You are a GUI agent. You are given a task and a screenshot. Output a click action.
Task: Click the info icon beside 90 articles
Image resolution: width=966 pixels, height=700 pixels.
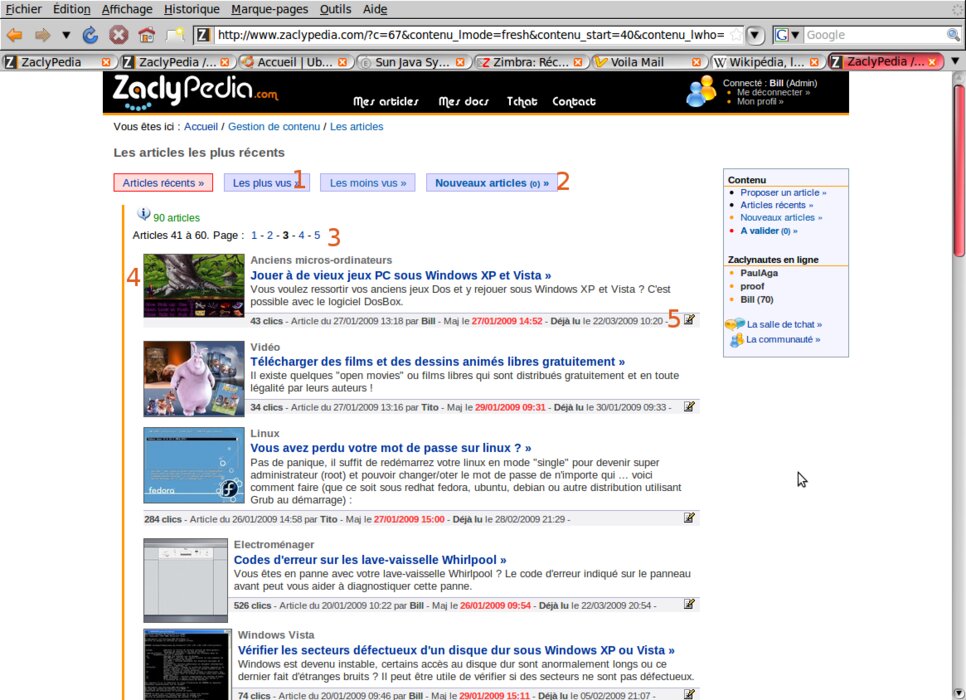coord(143,214)
